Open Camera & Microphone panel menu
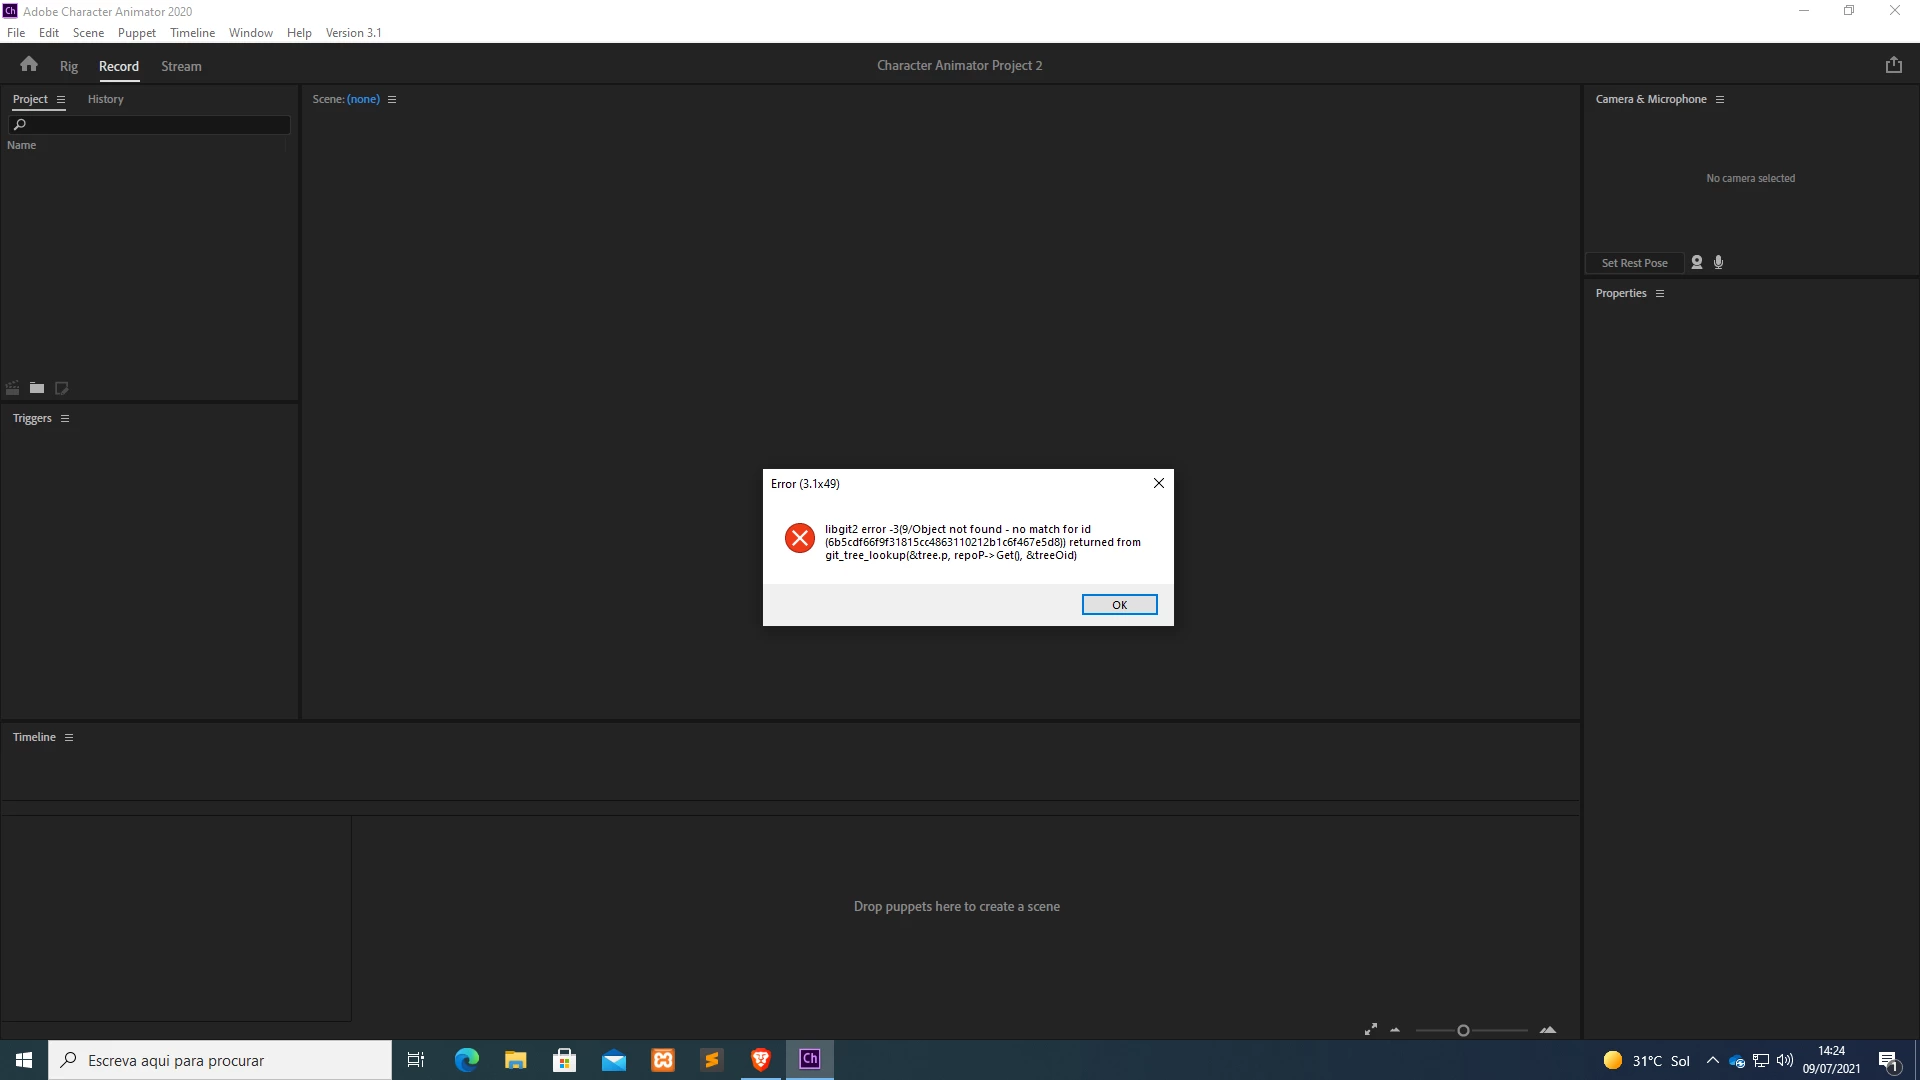 (x=1720, y=99)
